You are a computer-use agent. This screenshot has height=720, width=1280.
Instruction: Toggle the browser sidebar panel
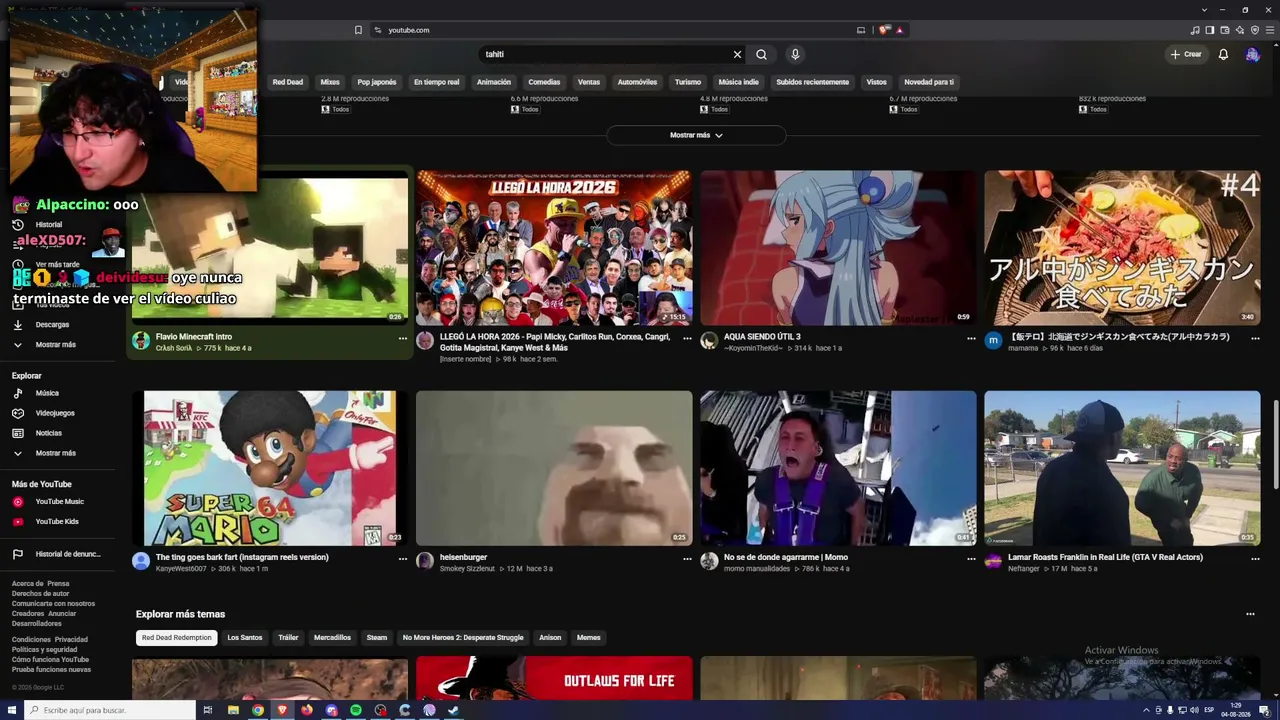tap(1210, 30)
